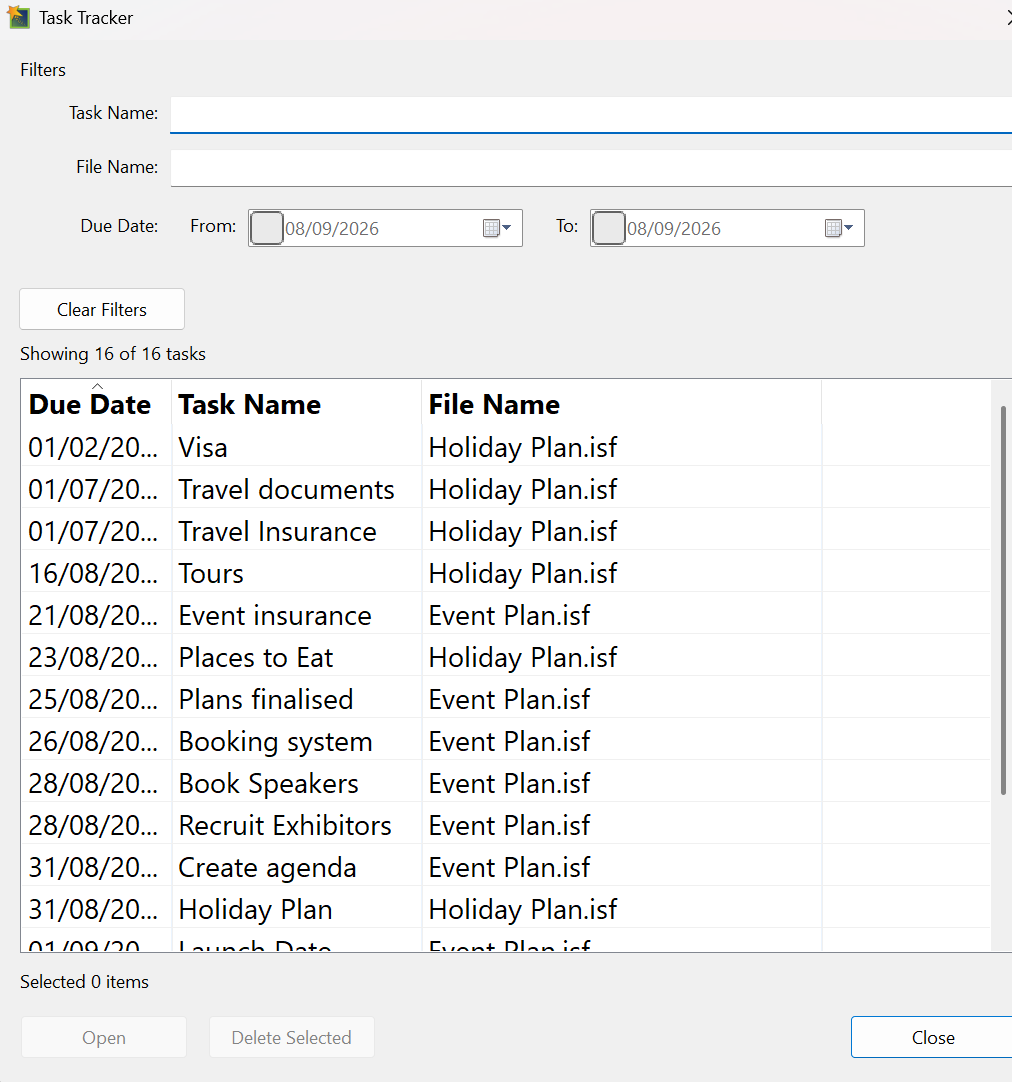
Task: Open the To date calendar dropdown
Action: tap(839, 228)
